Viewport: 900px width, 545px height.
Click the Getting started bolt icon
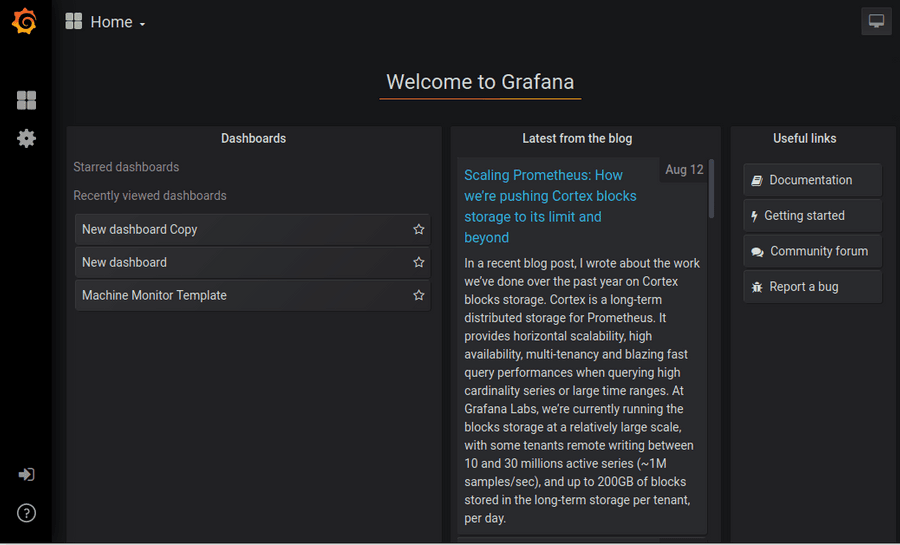[754, 216]
